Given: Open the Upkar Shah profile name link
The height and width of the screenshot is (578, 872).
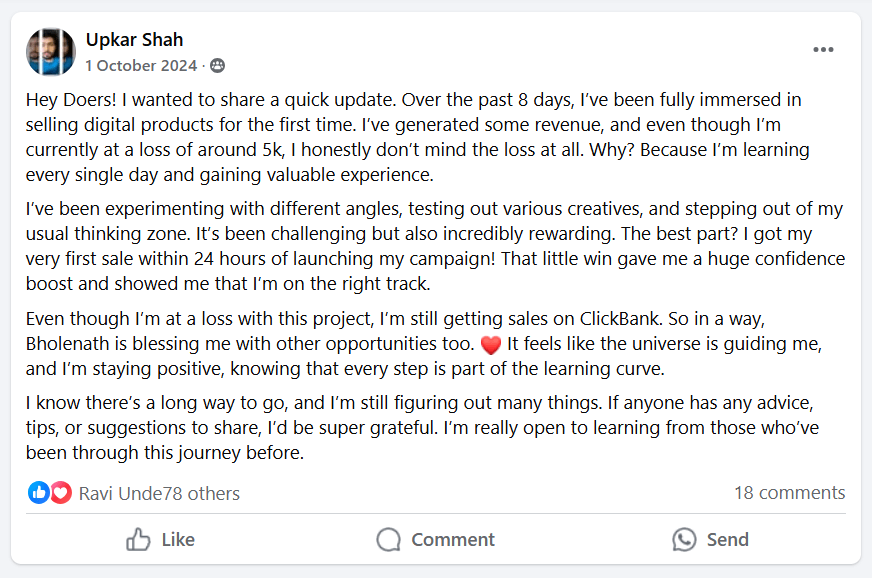Looking at the screenshot, I should click(x=134, y=40).
